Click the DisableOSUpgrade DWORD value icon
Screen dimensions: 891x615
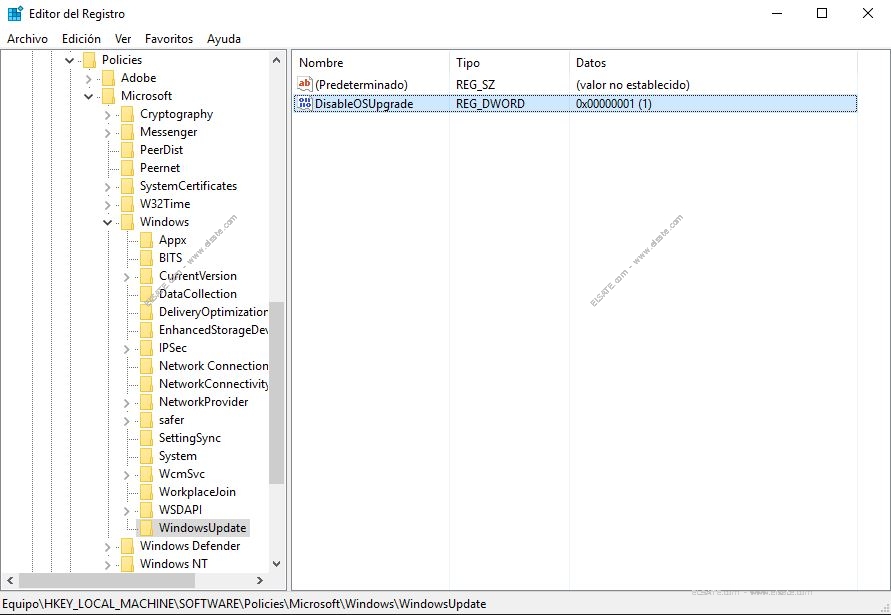click(x=305, y=103)
